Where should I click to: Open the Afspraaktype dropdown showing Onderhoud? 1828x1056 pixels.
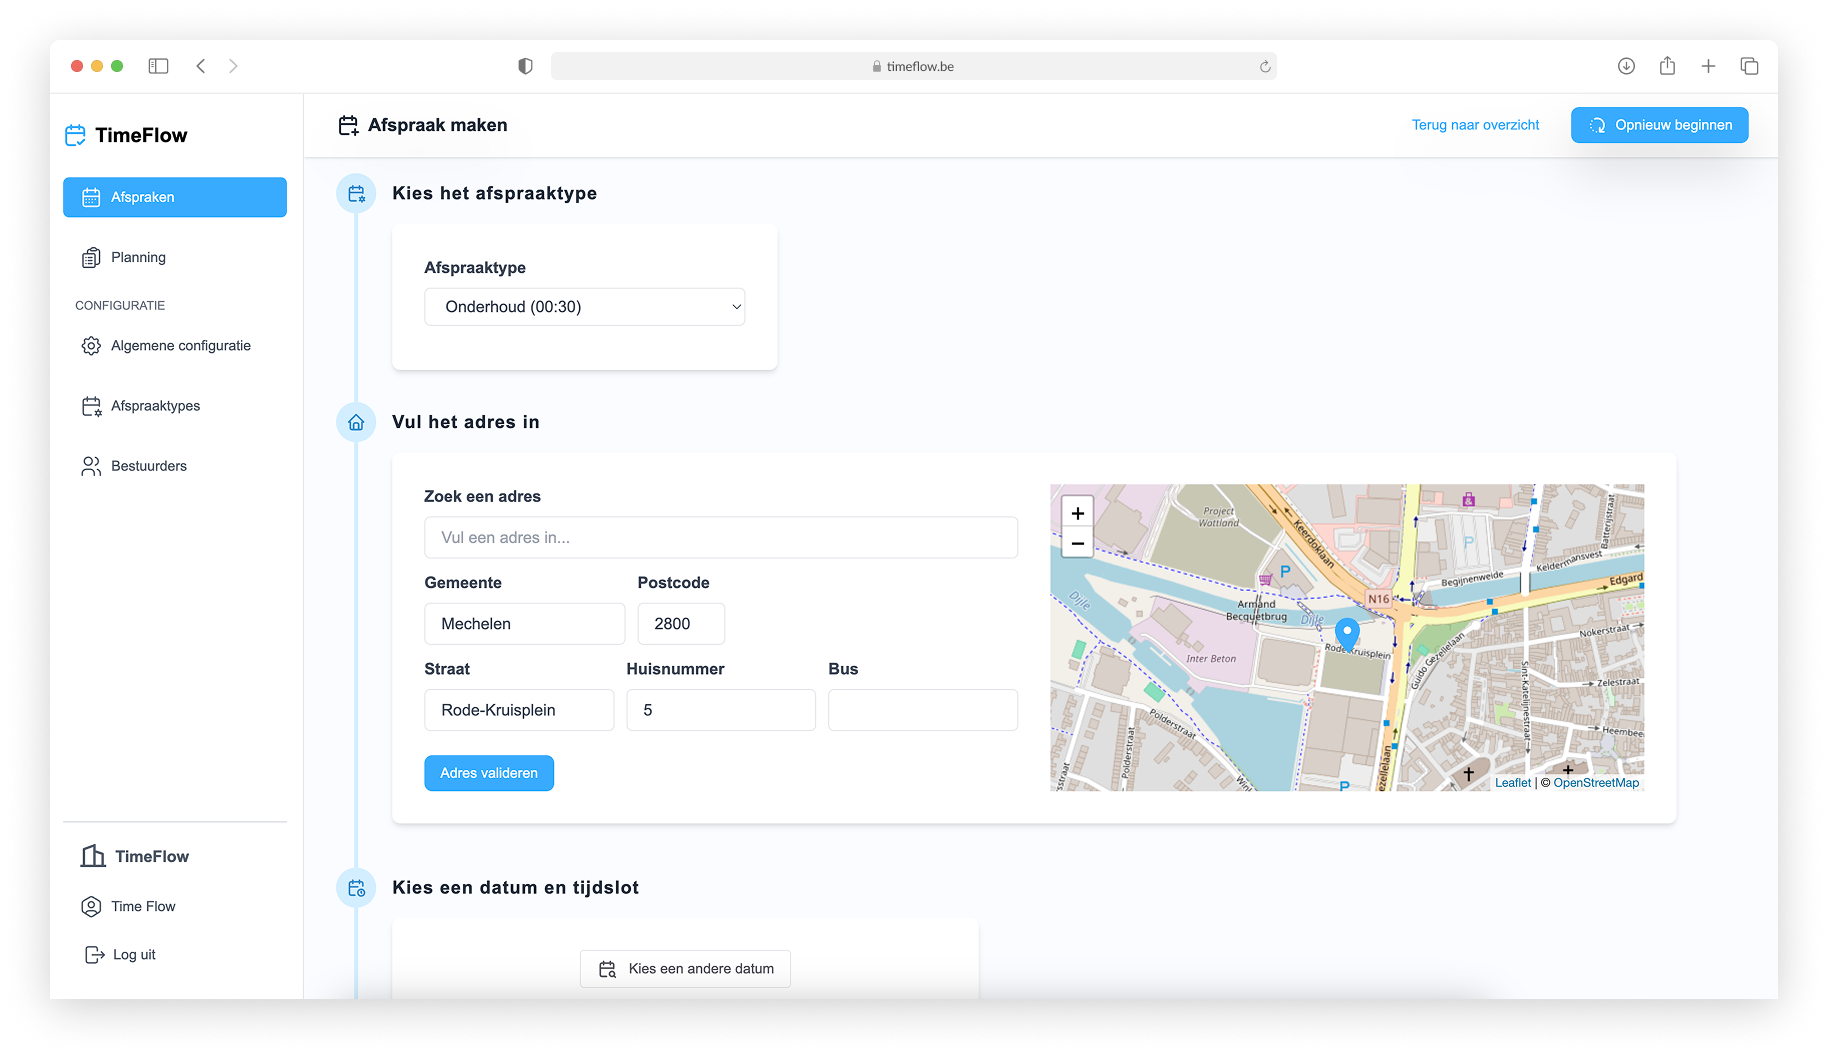tap(584, 307)
